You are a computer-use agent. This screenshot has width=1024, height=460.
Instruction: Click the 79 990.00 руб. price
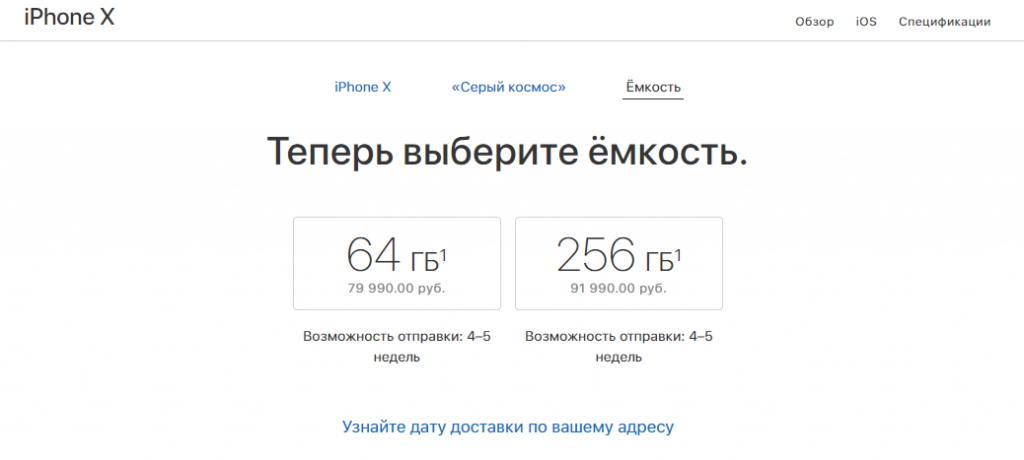click(397, 289)
